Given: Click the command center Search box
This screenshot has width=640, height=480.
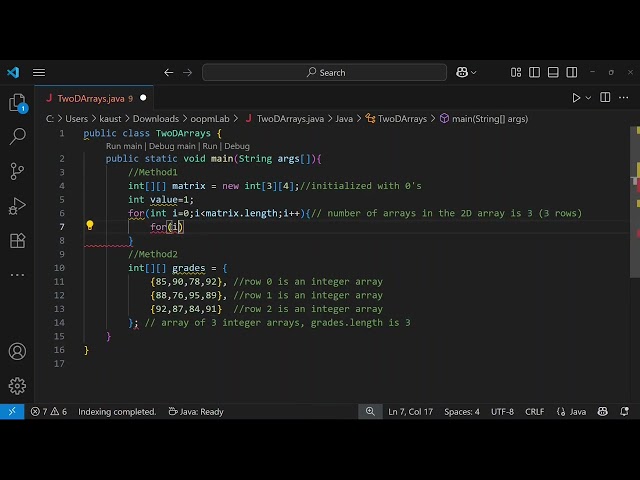Looking at the screenshot, I should (x=324, y=73).
